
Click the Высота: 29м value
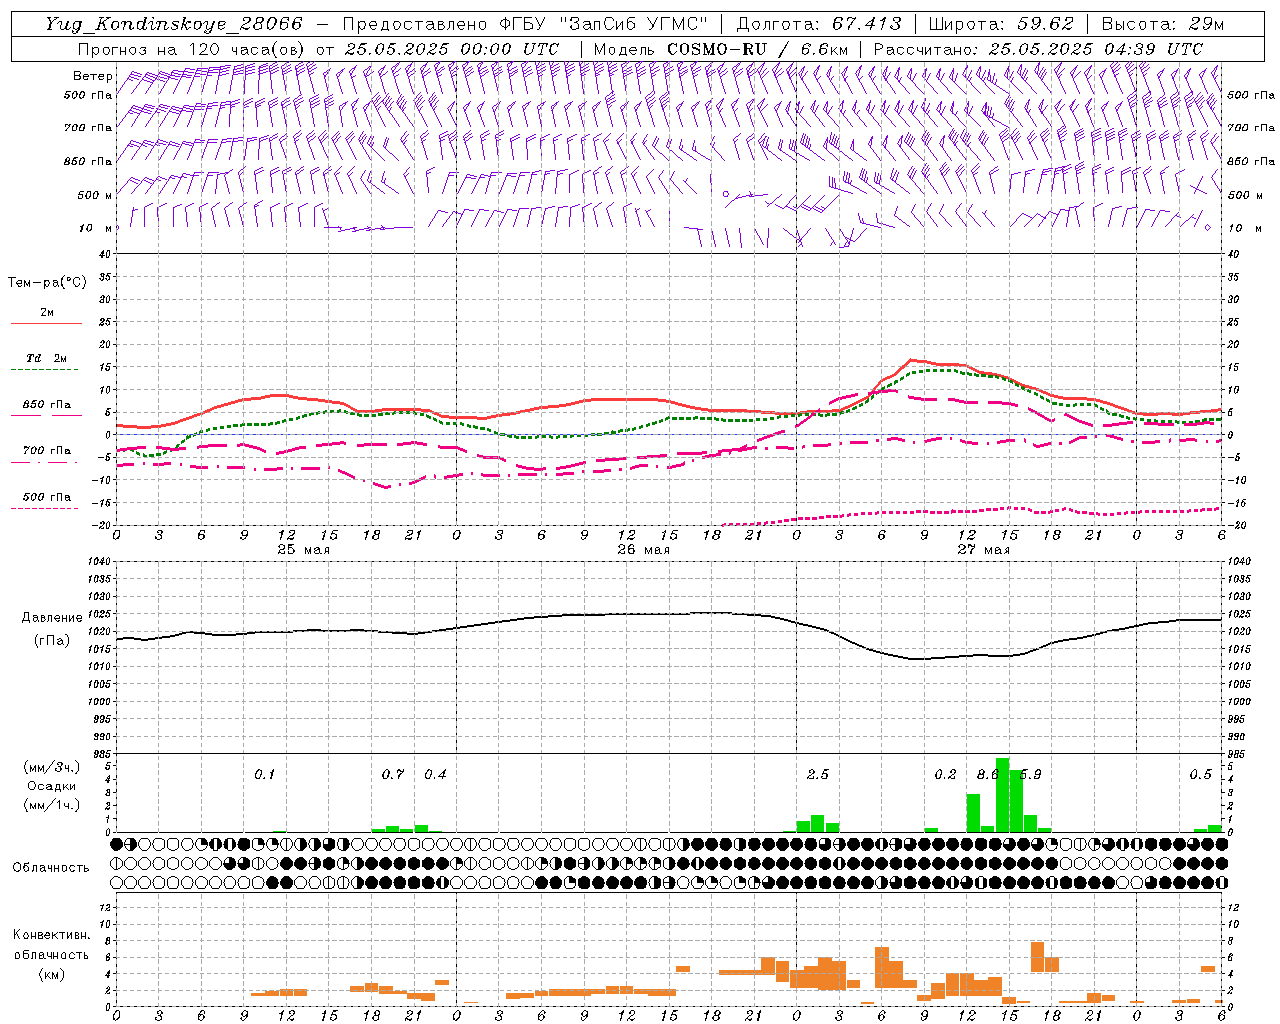[x=1165, y=24]
